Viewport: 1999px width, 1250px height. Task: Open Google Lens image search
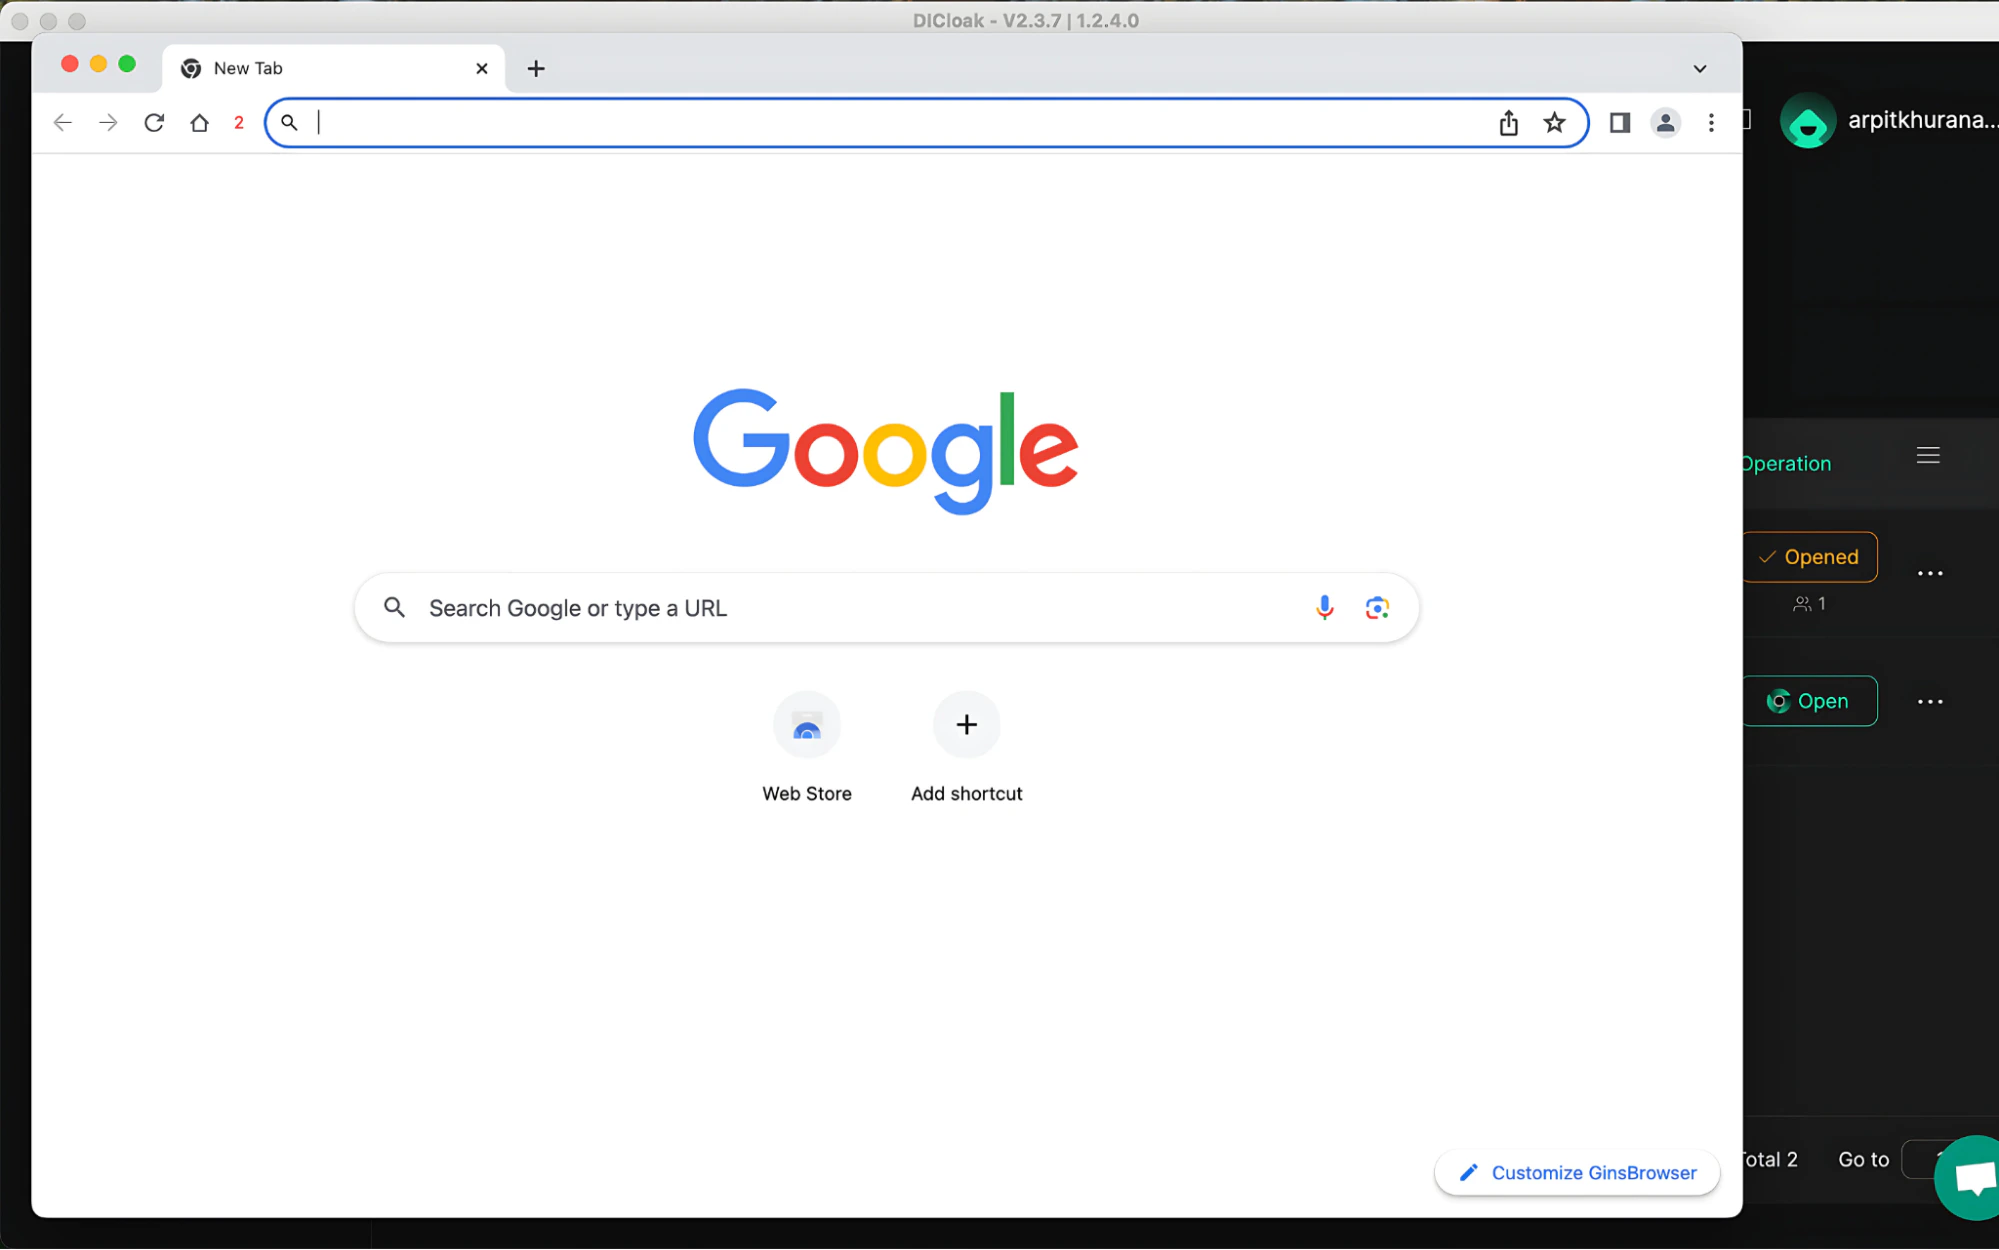pyautogui.click(x=1377, y=607)
